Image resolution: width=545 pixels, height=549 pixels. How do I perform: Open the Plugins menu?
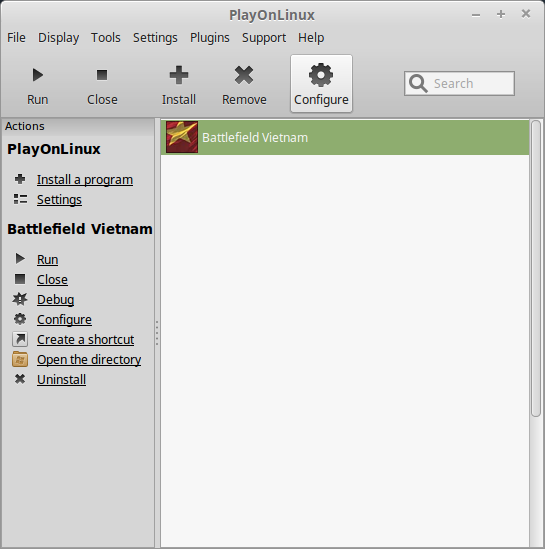(x=210, y=37)
